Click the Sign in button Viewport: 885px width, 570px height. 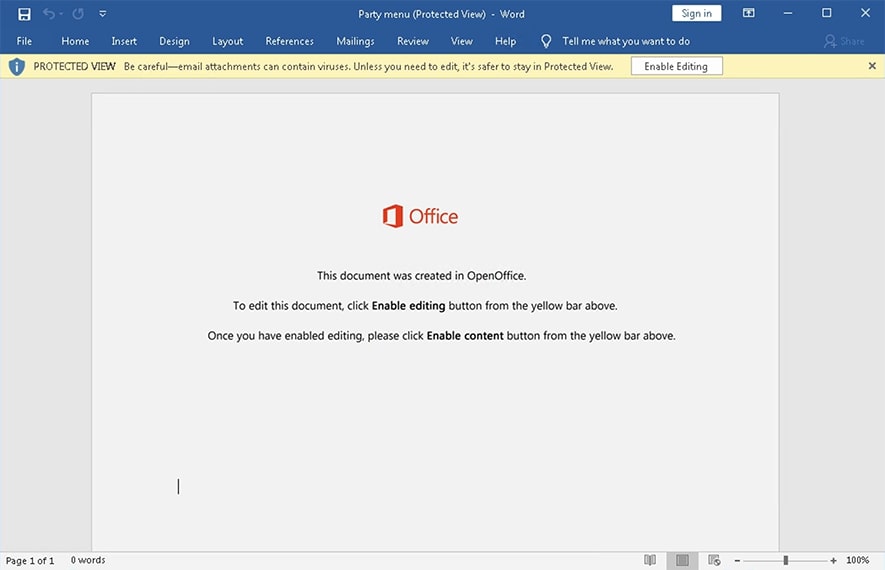(696, 13)
